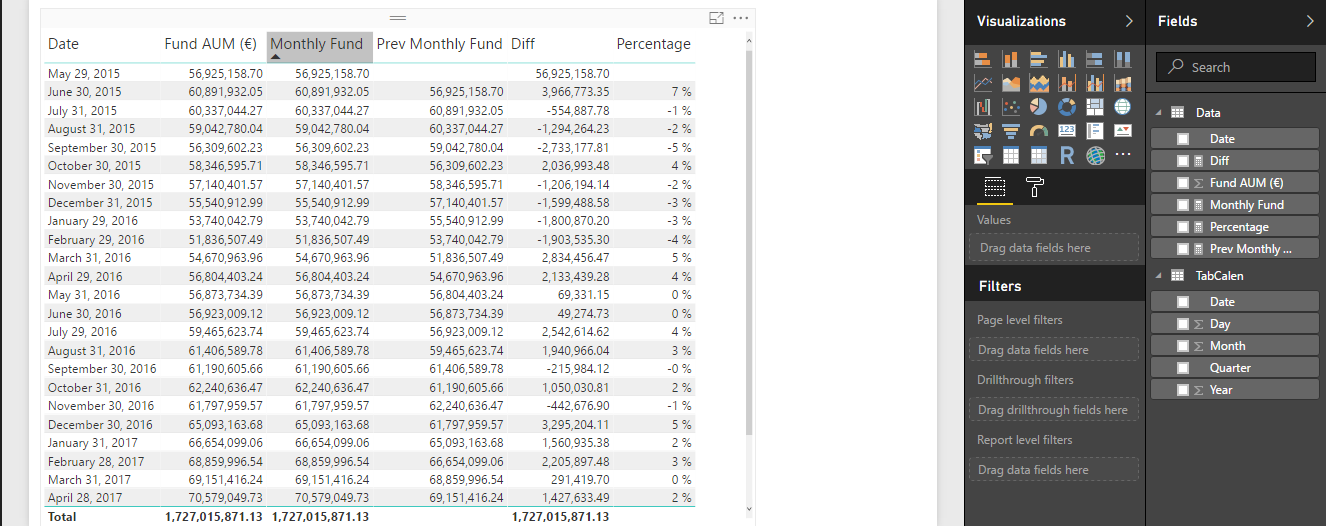
Task: Select the Ribbon chart visualization
Action: (x=1123, y=84)
